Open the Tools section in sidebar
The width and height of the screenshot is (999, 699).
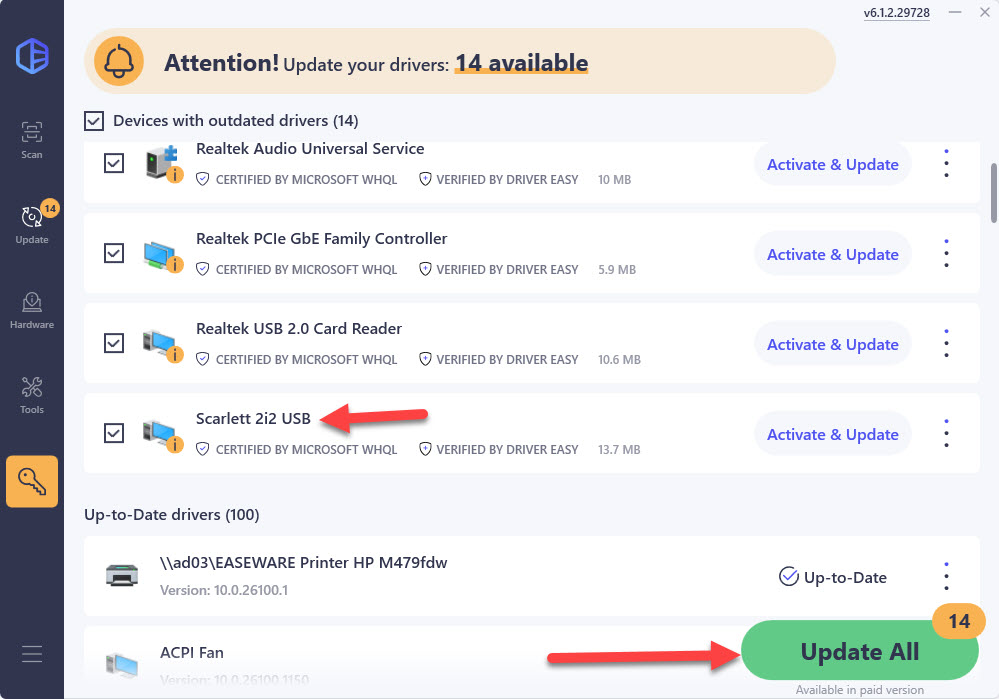(32, 394)
